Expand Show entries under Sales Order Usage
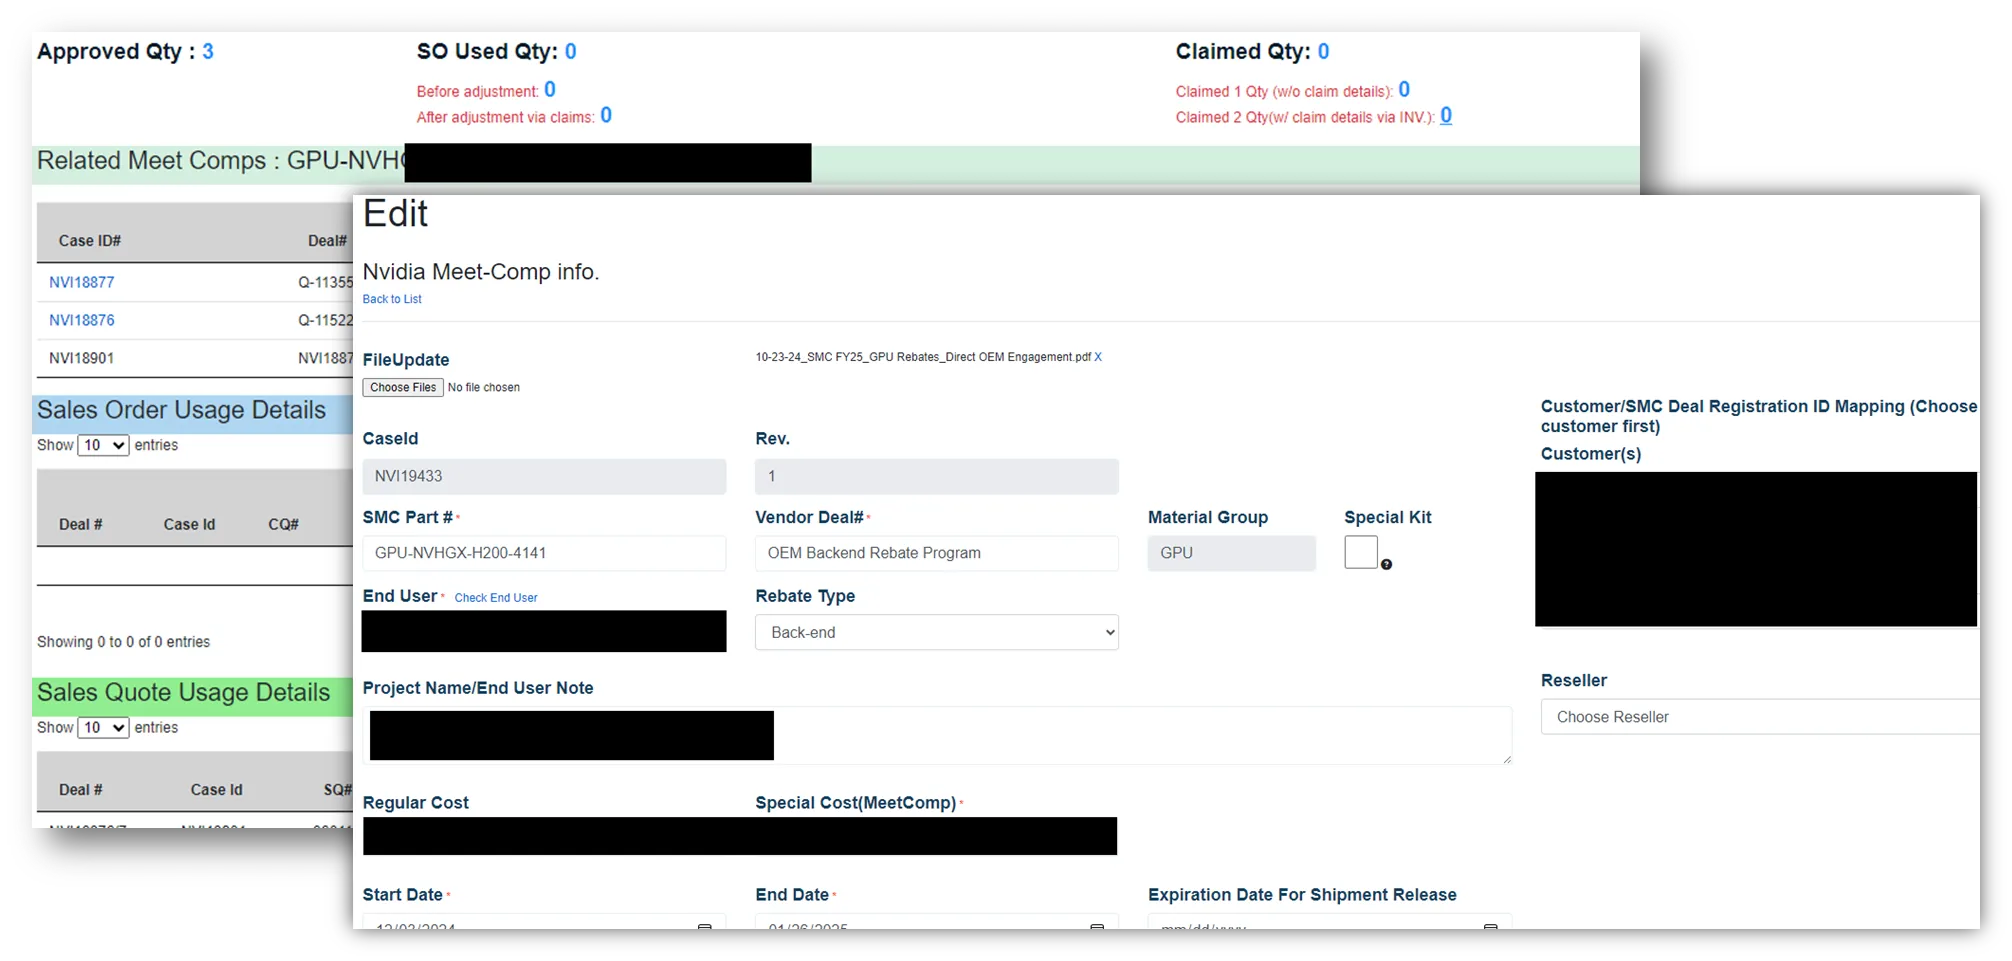Image resolution: width=2012 pixels, height=961 pixels. [103, 446]
